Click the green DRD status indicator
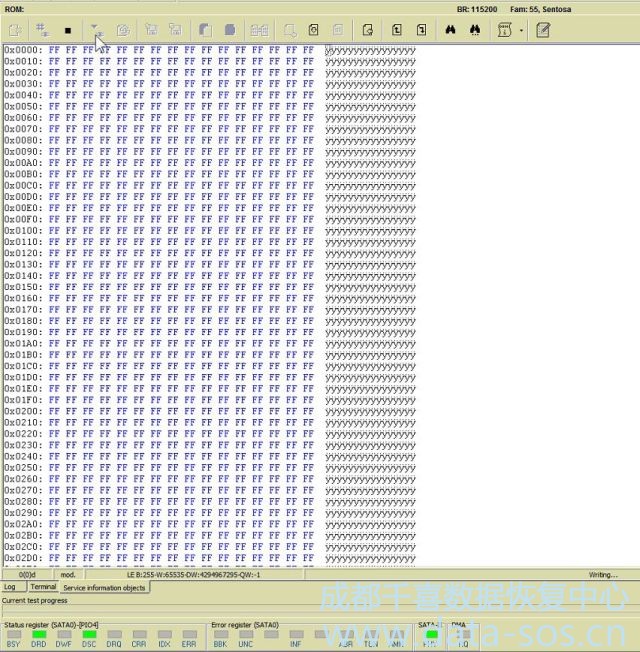This screenshot has width=640, height=652. [x=39, y=635]
